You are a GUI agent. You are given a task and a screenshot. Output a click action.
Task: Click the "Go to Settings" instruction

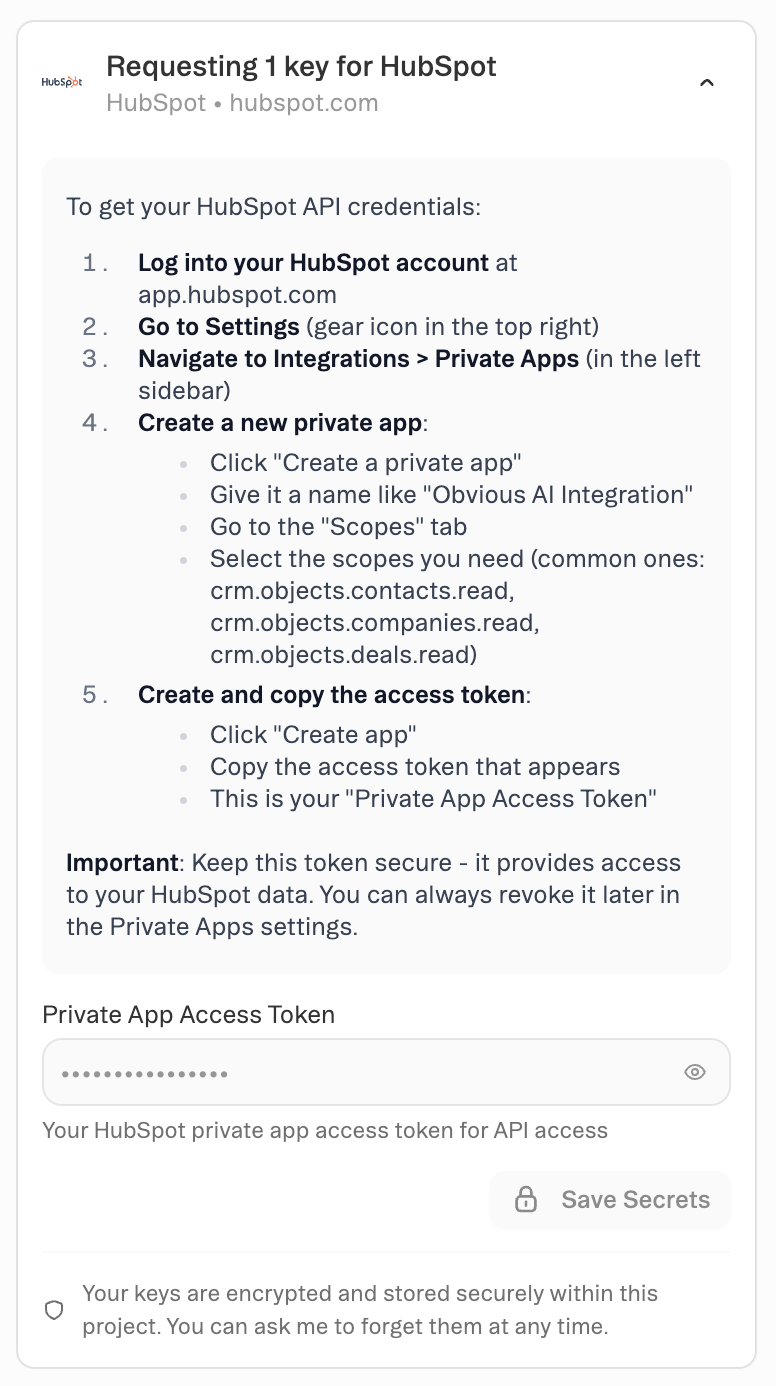tap(219, 327)
